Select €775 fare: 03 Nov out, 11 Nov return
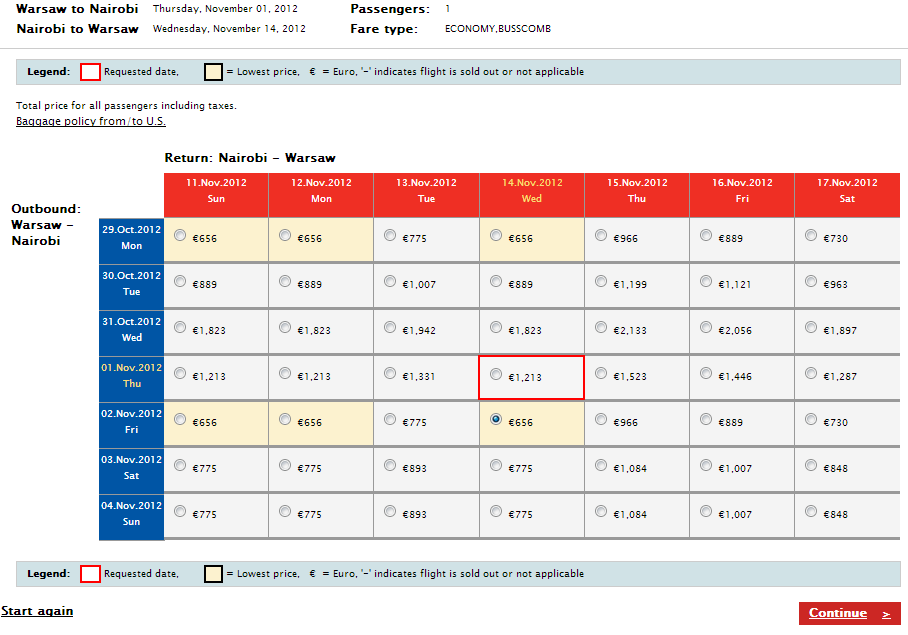The height and width of the screenshot is (635, 908). pos(180,465)
